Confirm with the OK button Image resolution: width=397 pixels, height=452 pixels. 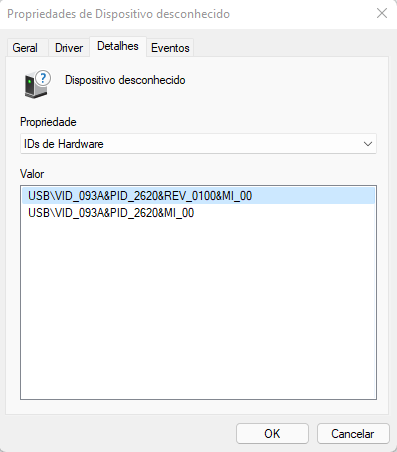272,434
